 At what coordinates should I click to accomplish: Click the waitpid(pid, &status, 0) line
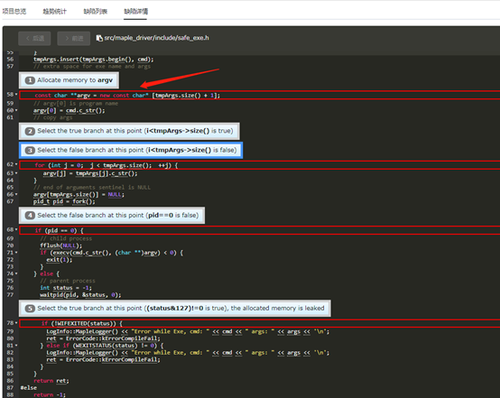click(x=81, y=295)
